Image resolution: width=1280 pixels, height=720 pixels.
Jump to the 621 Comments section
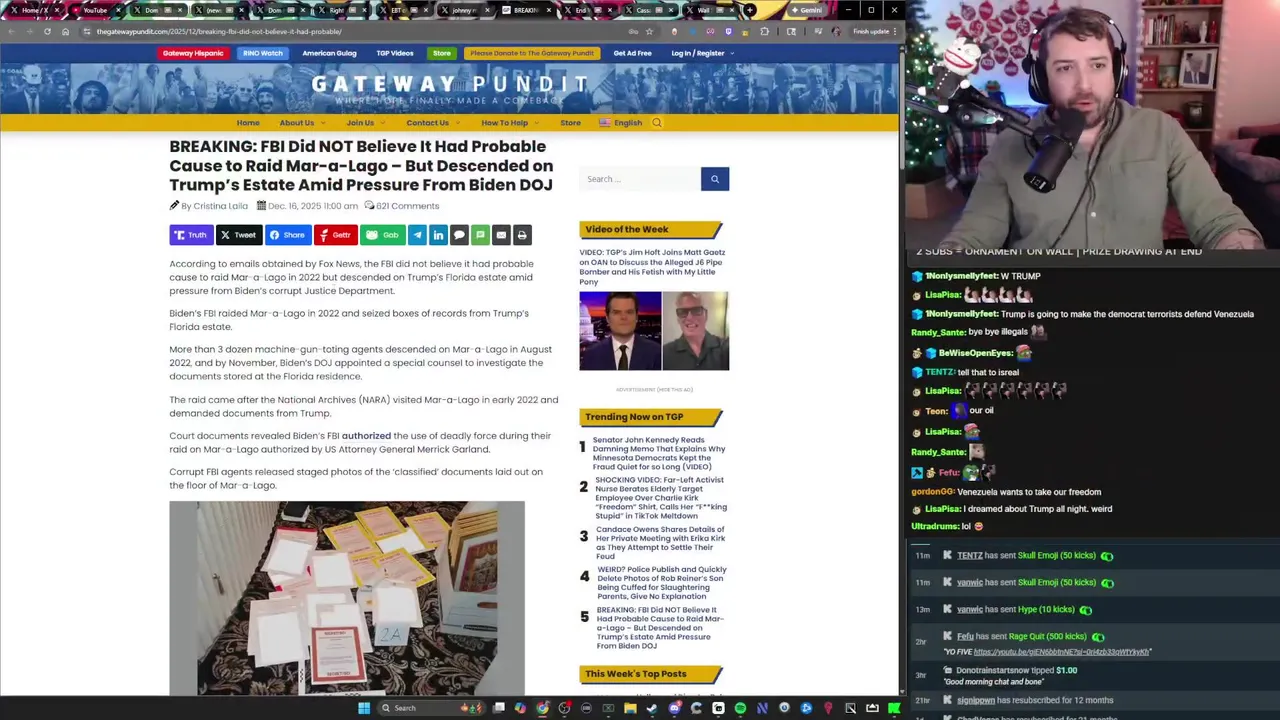click(x=407, y=206)
